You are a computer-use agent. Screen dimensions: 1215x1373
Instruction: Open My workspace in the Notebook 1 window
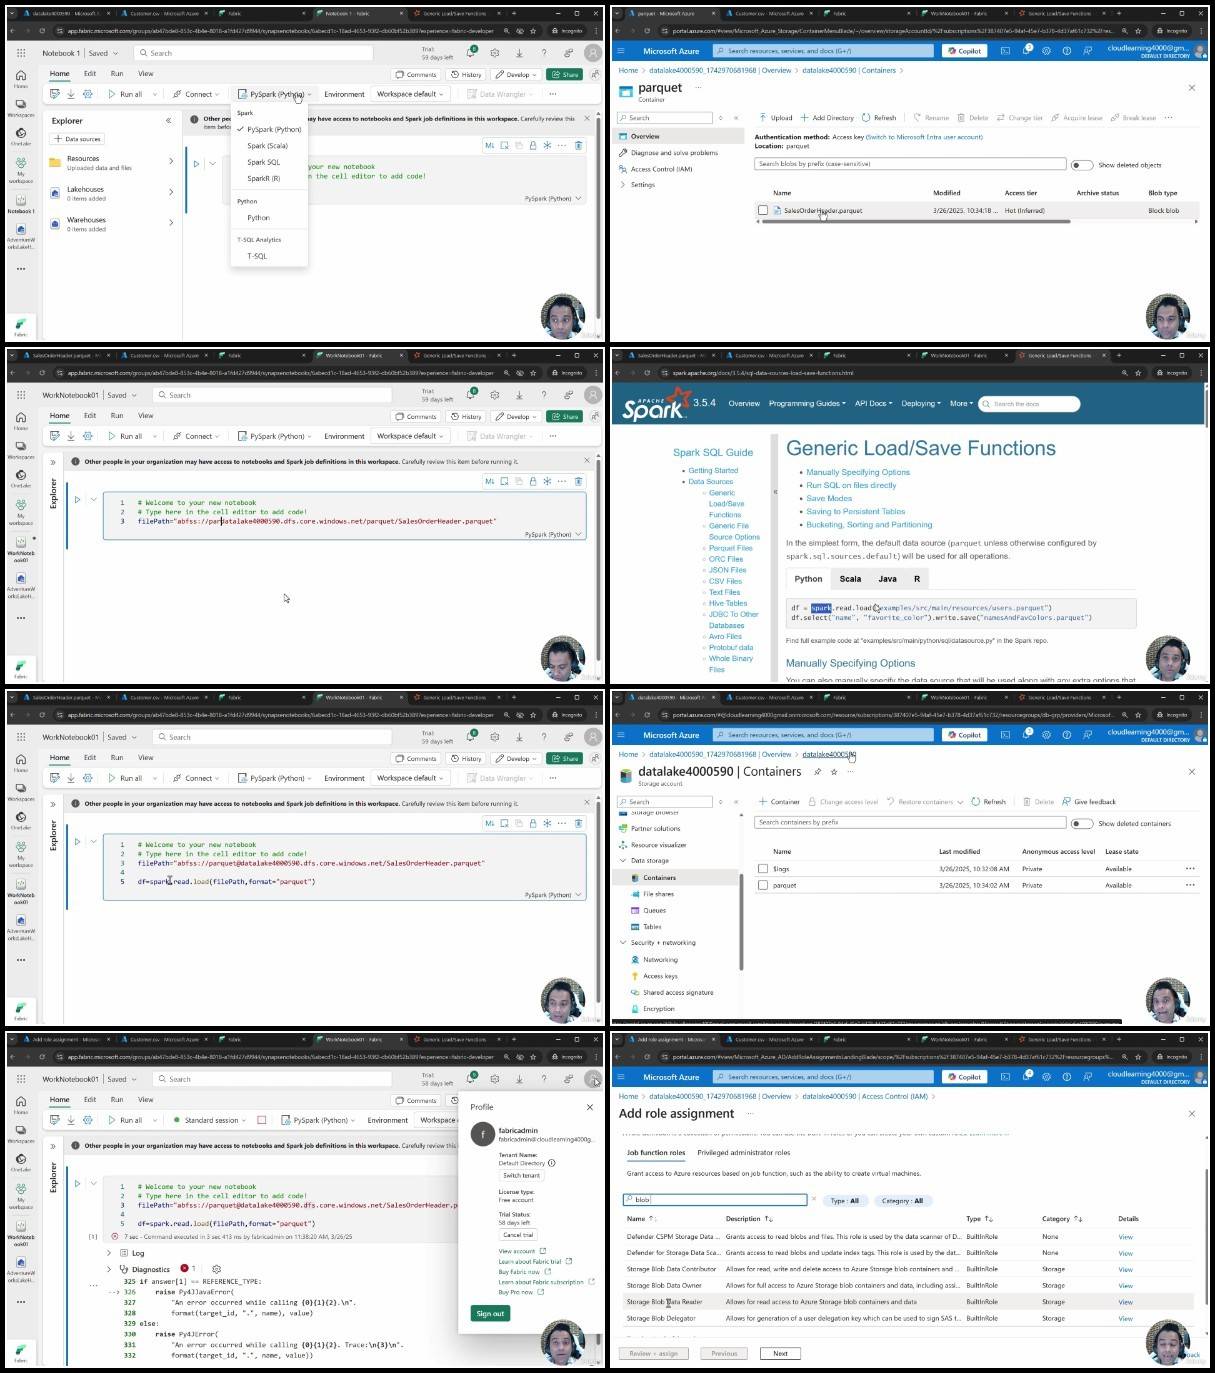tap(20, 170)
